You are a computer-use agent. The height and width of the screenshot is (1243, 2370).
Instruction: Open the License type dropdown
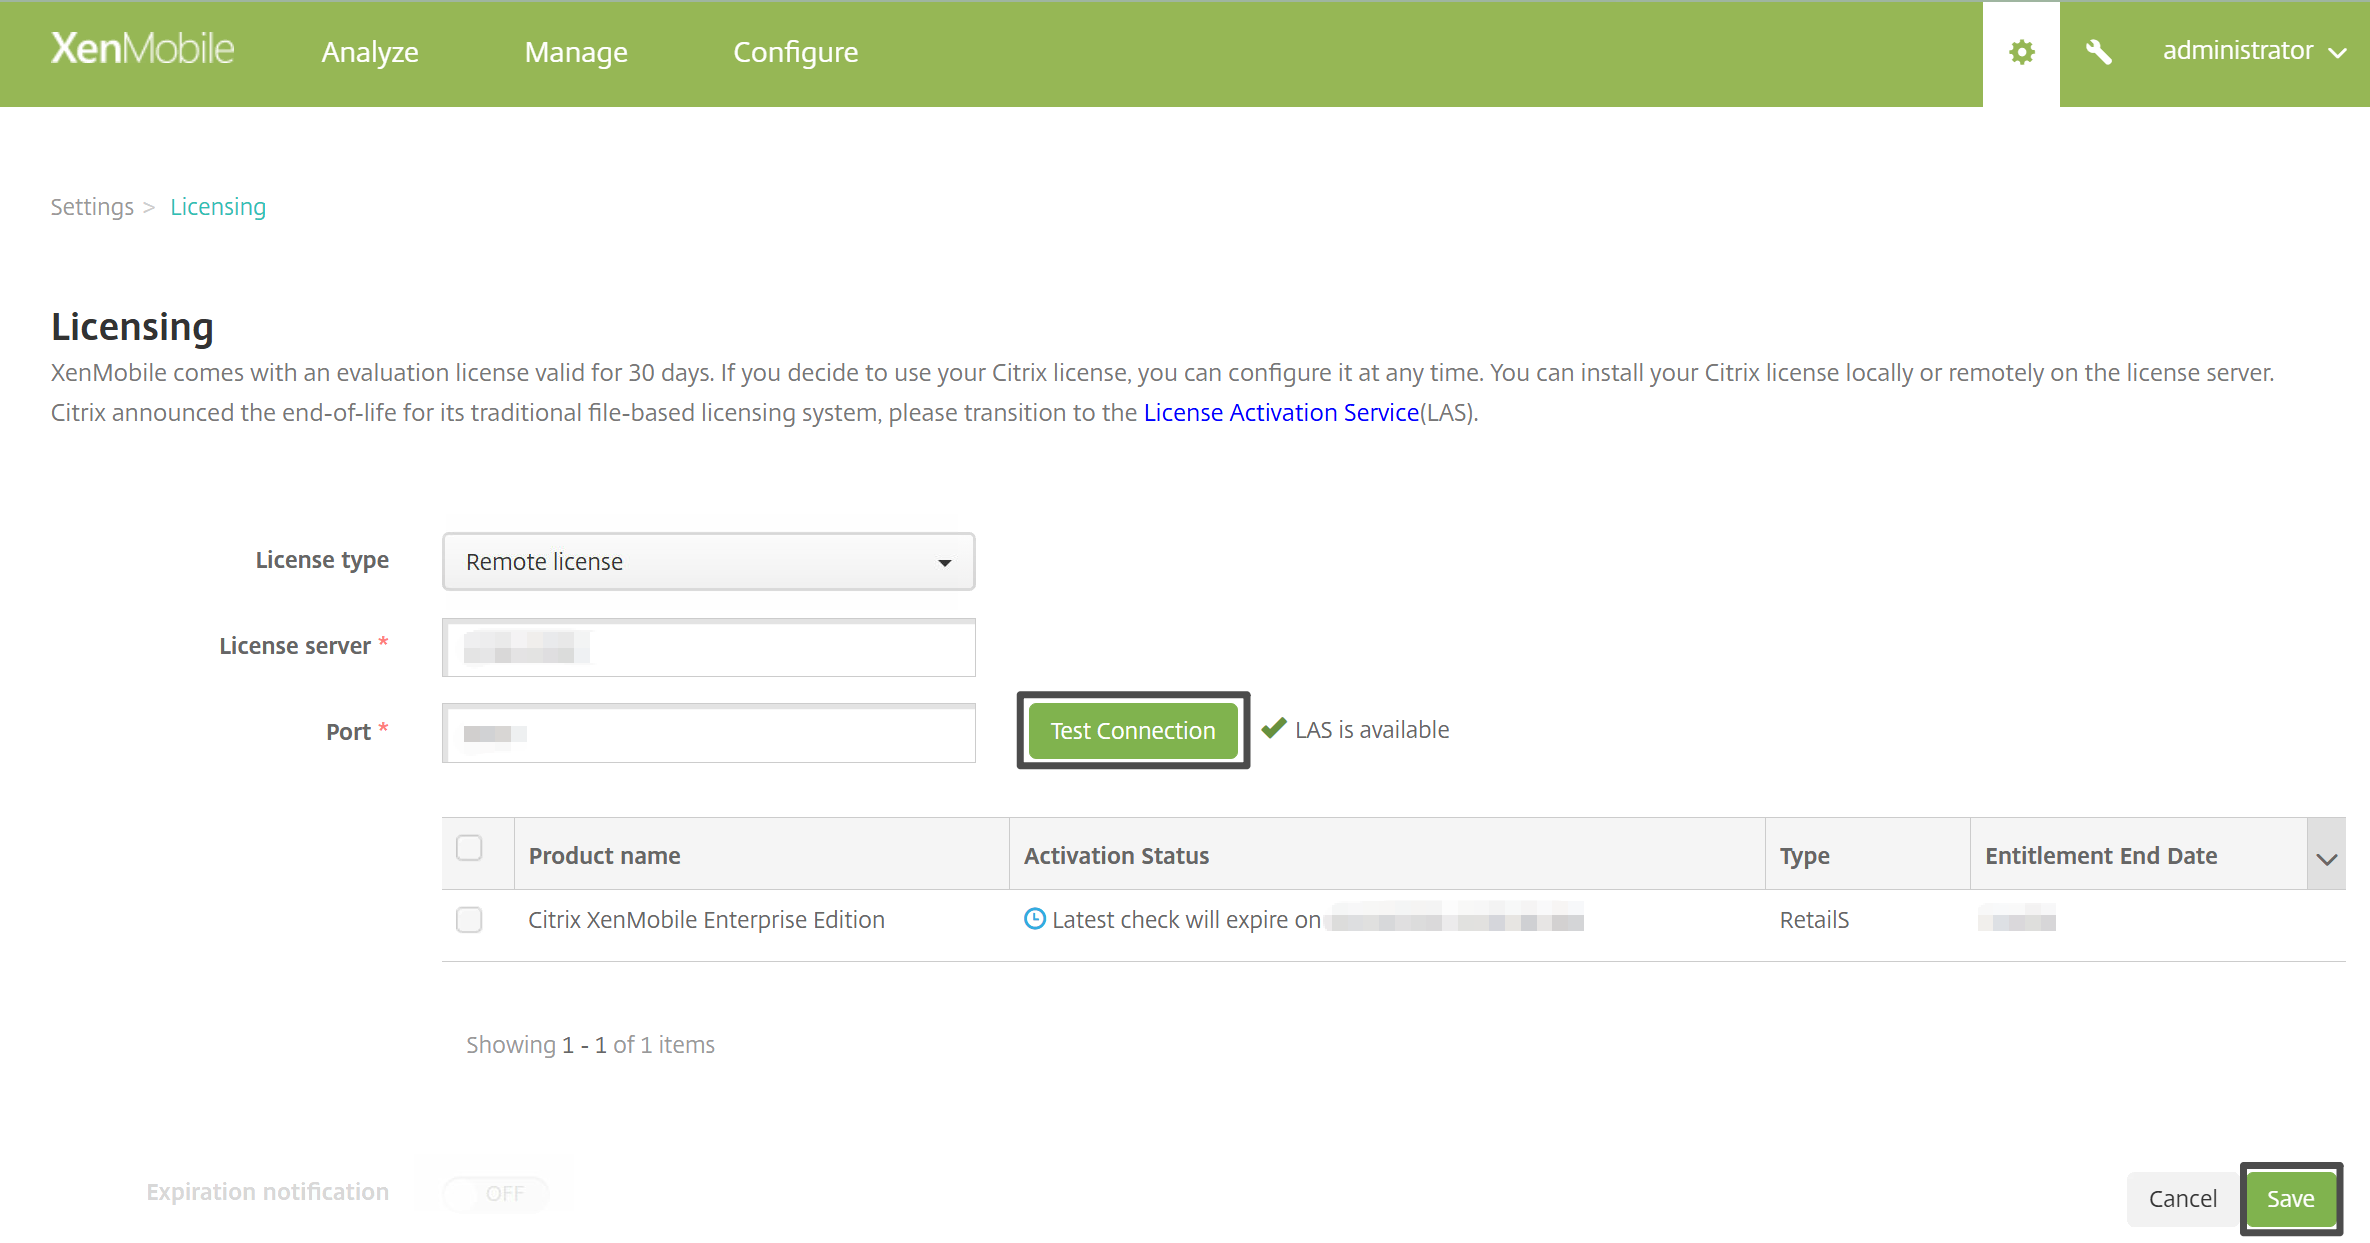[708, 562]
